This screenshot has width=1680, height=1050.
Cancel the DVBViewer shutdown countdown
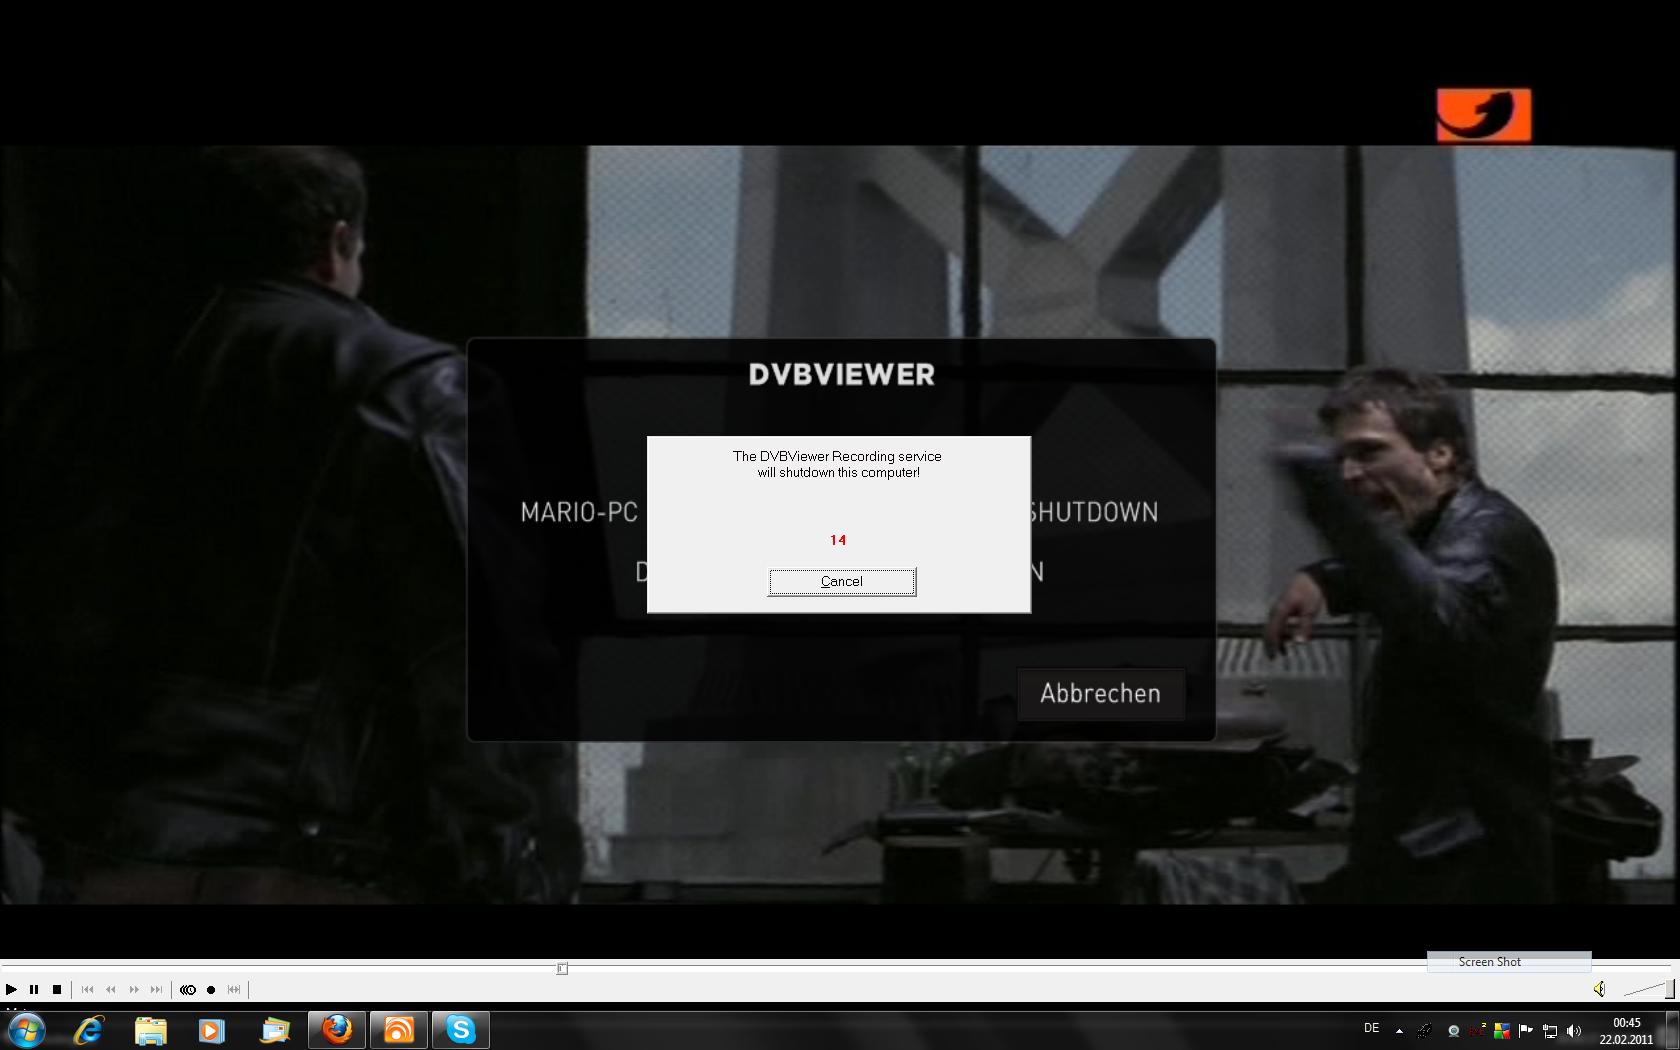click(x=841, y=581)
